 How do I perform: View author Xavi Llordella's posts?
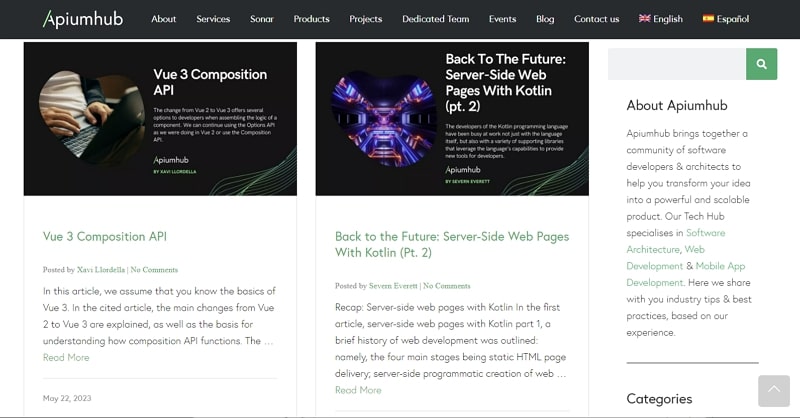tap(101, 269)
